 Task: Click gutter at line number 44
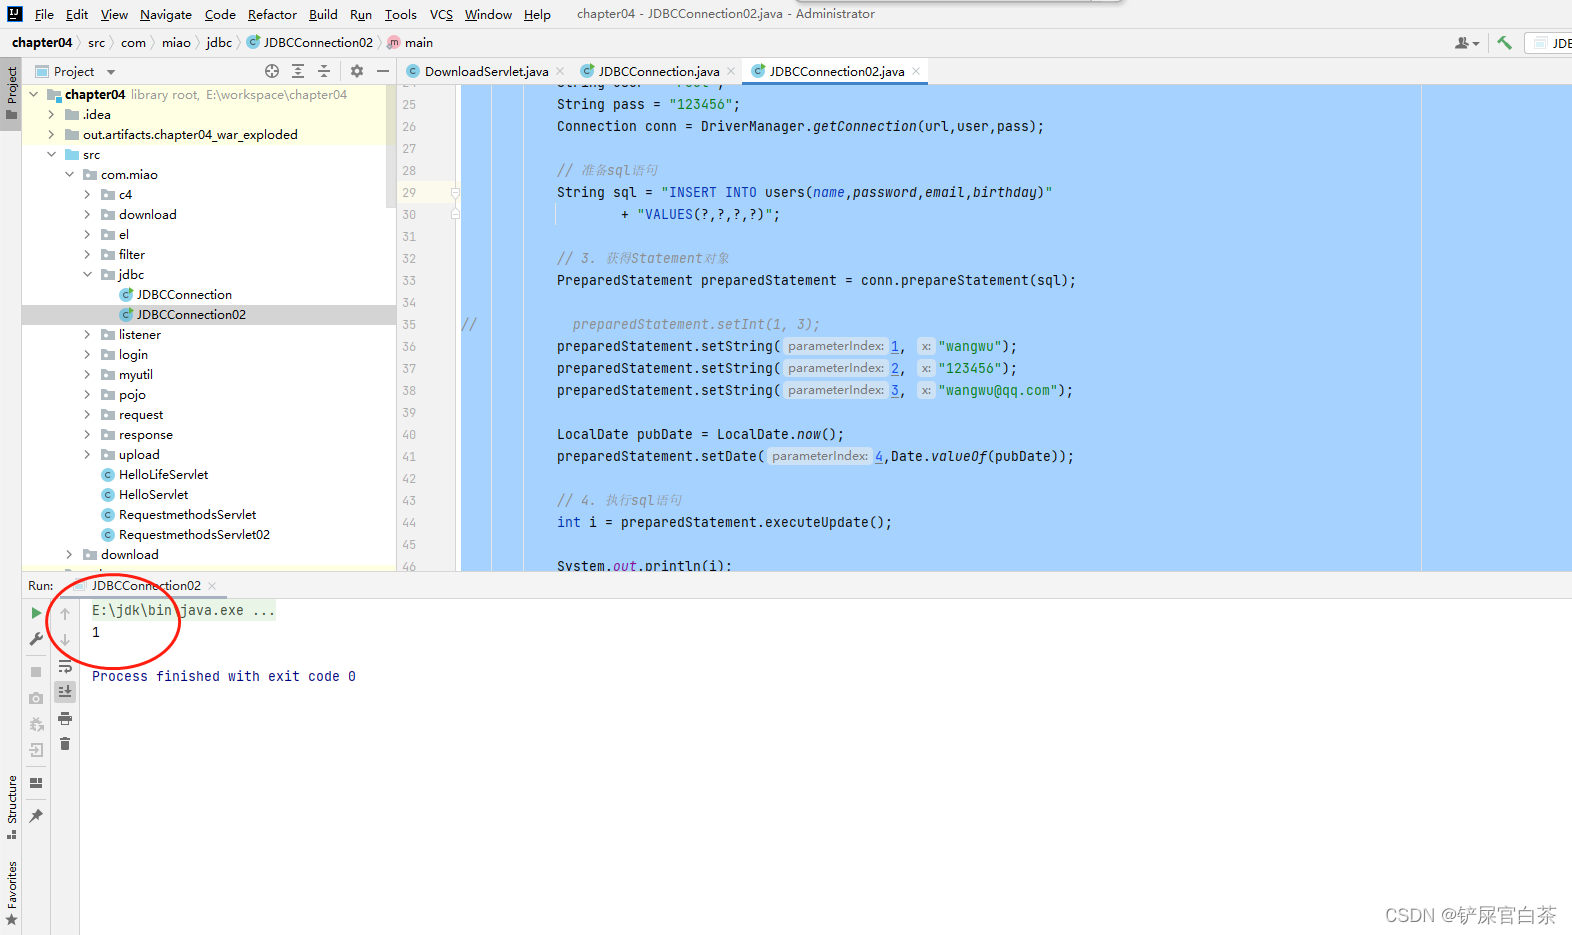click(x=409, y=522)
